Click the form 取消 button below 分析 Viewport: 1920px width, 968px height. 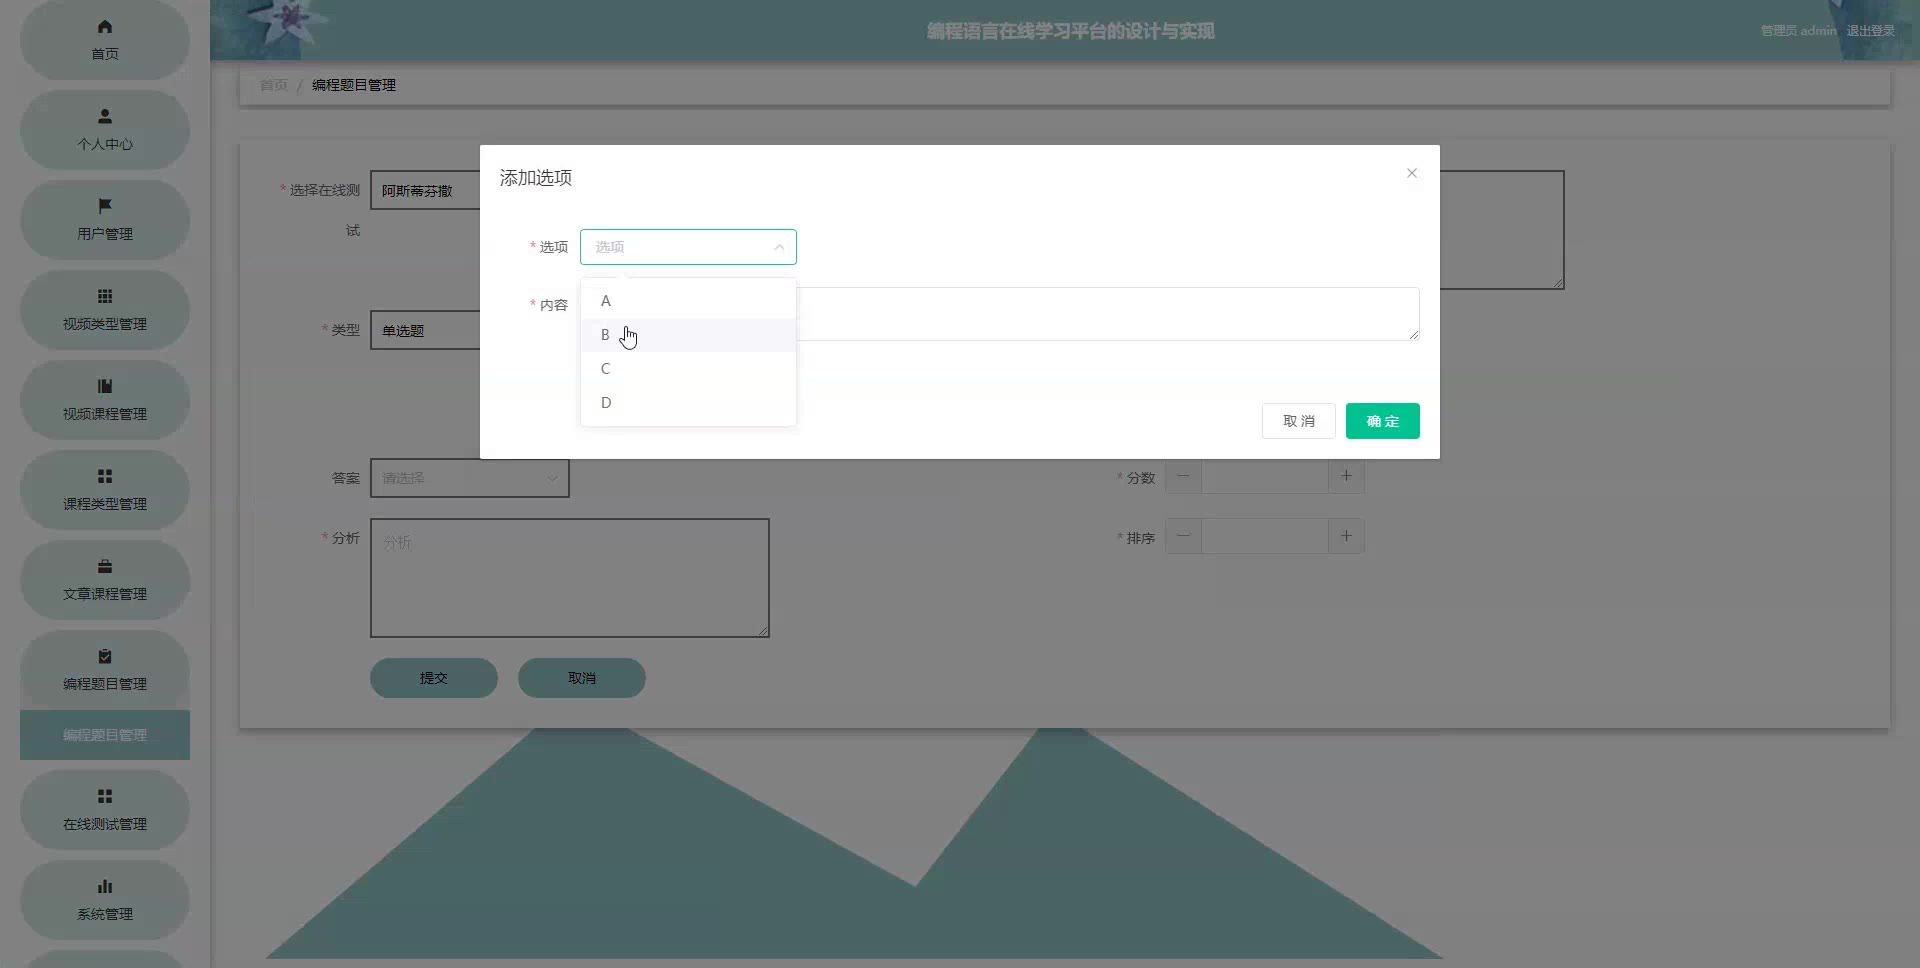[582, 678]
